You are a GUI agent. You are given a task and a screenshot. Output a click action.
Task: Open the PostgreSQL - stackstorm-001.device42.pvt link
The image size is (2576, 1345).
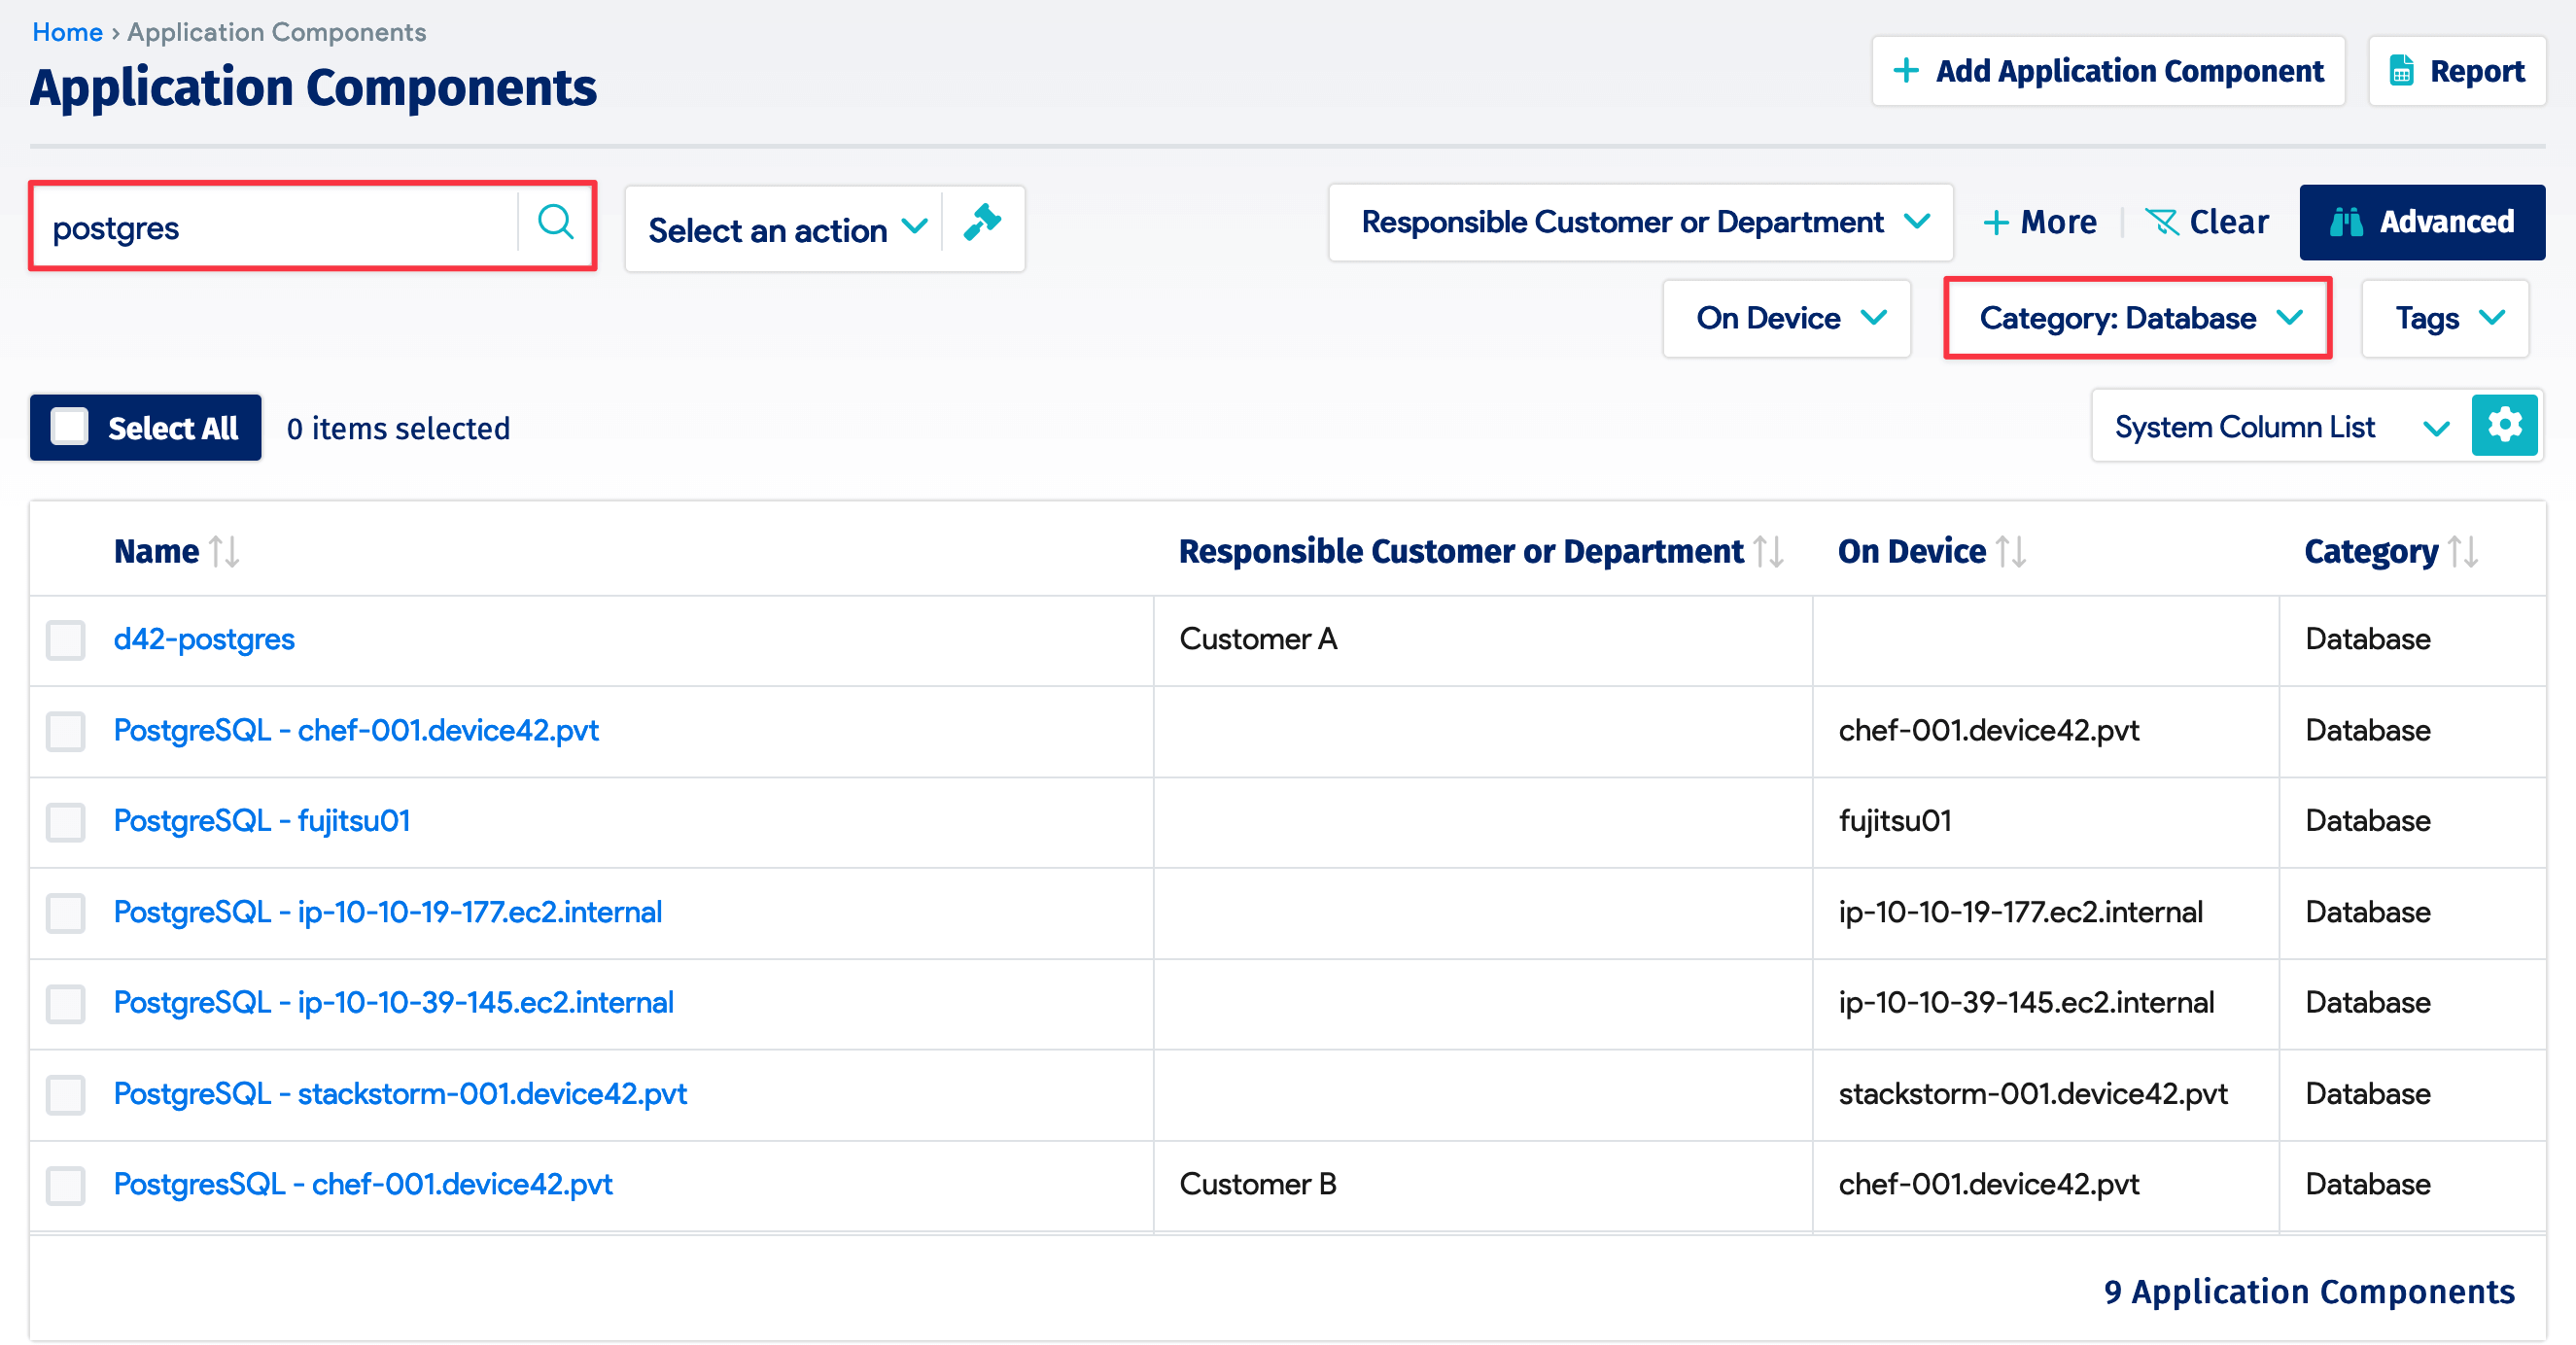point(401,1094)
